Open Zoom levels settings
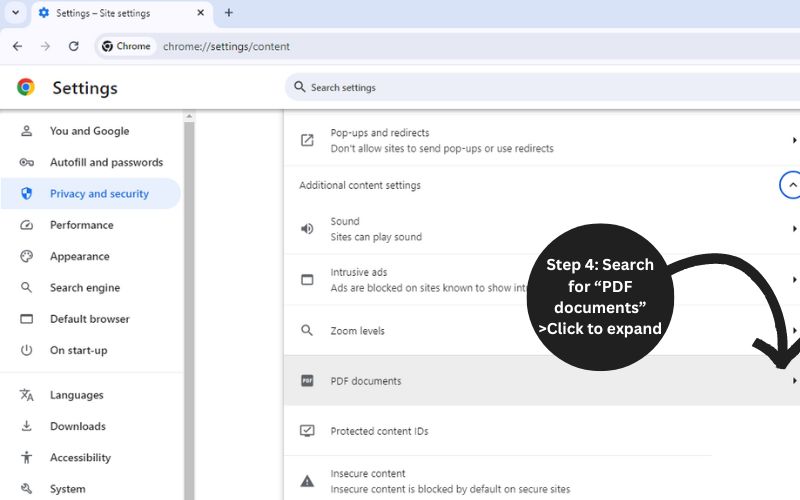 coord(542,331)
